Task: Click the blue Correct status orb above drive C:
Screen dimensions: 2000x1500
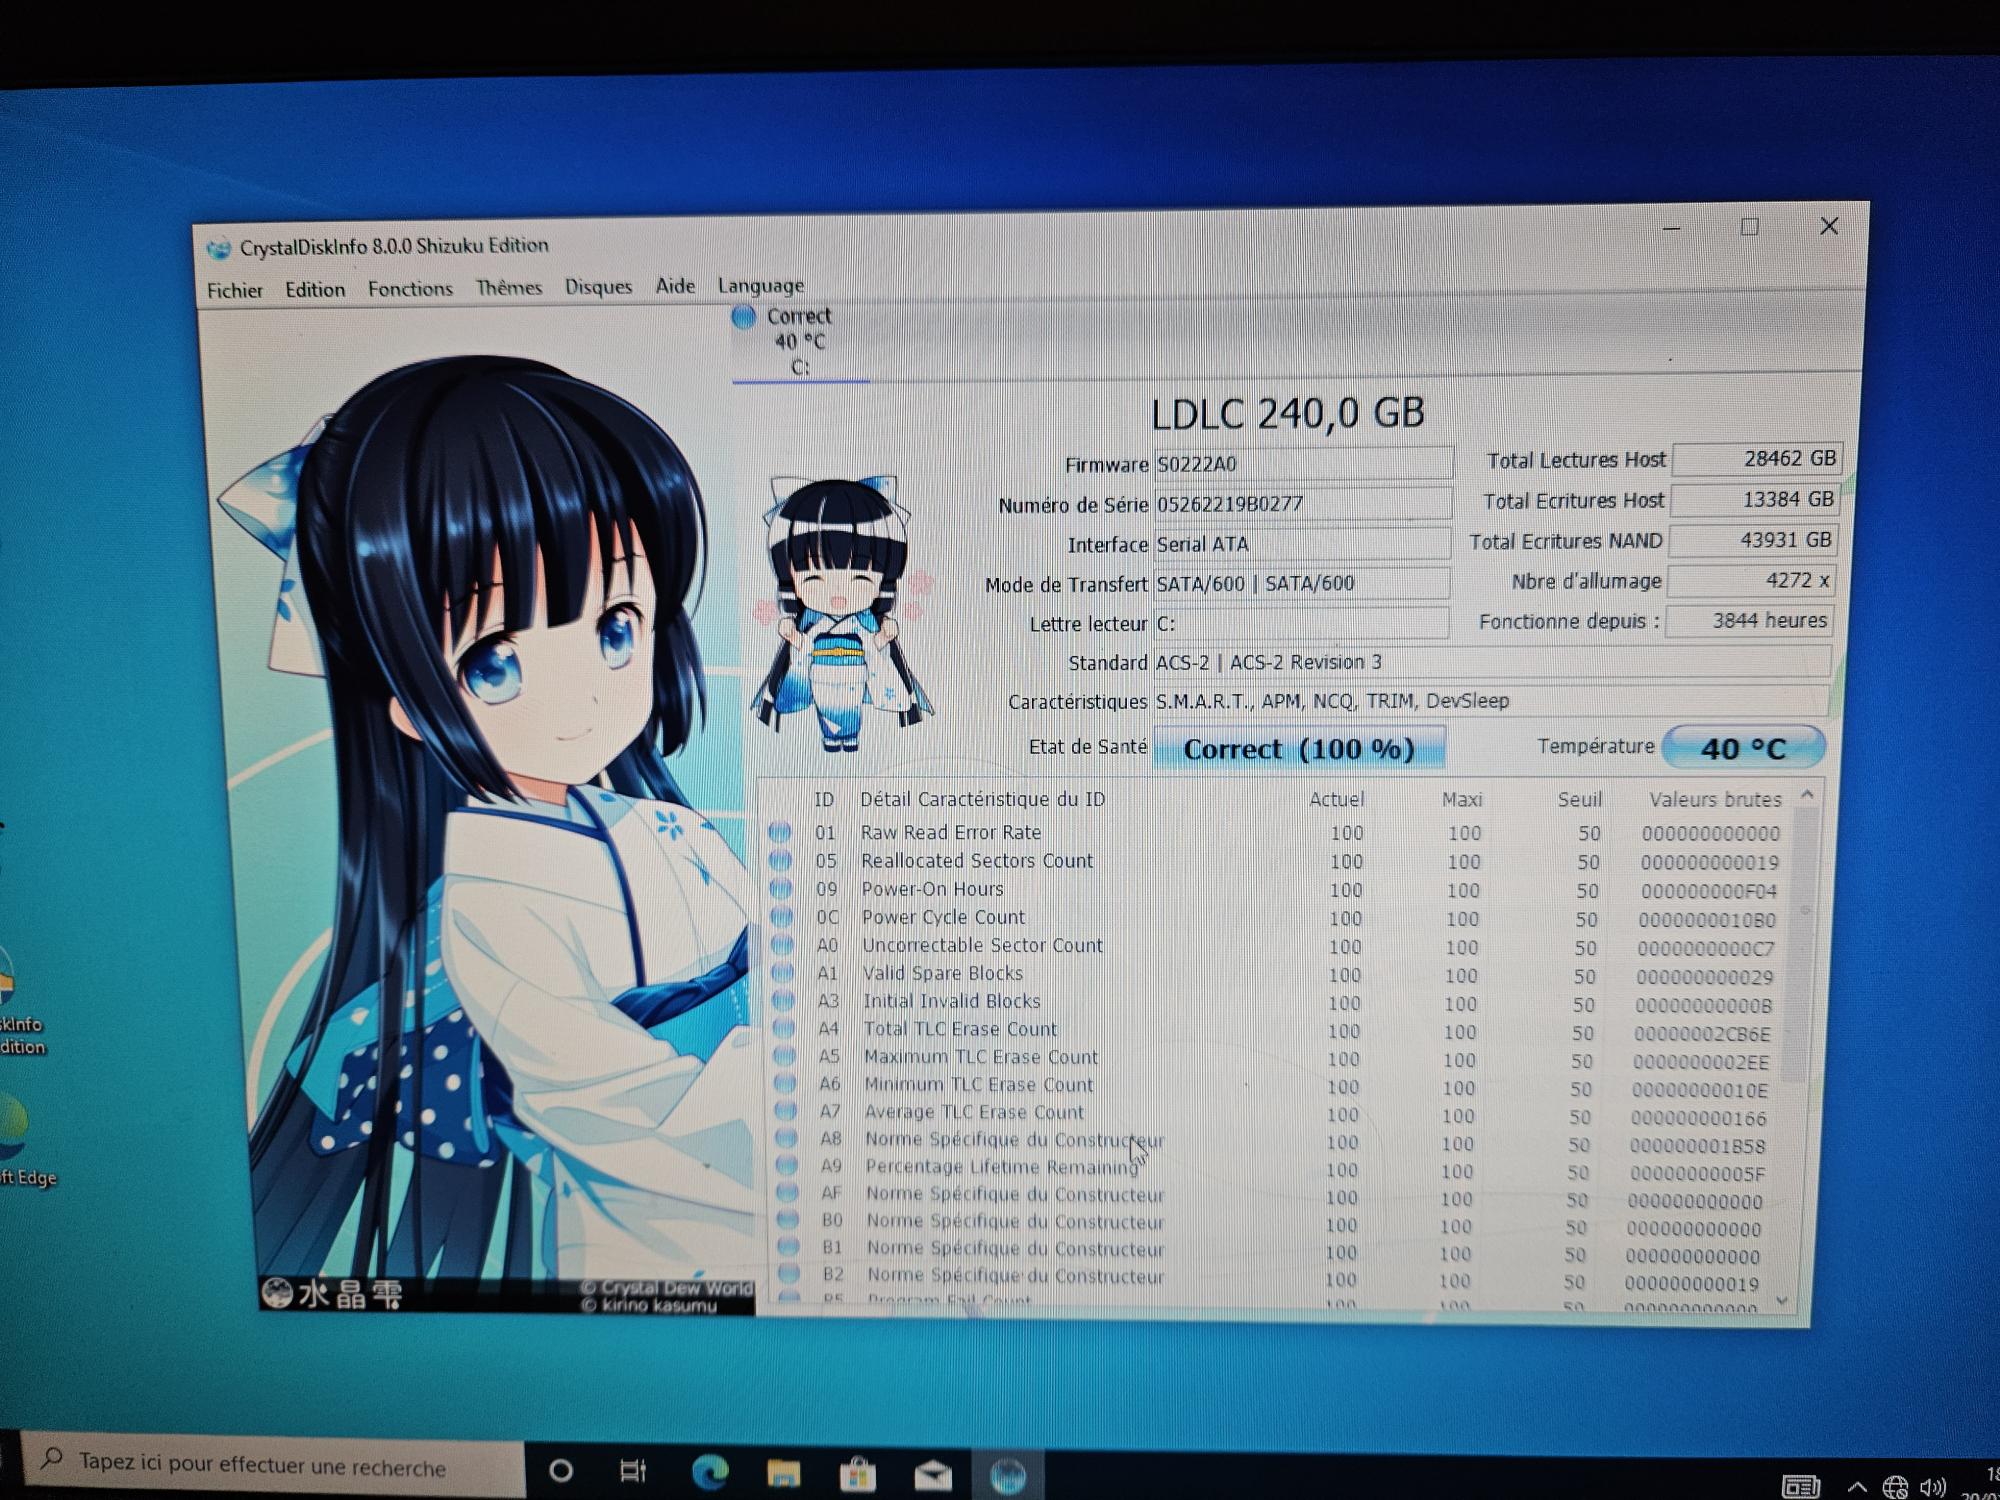Action: click(743, 317)
